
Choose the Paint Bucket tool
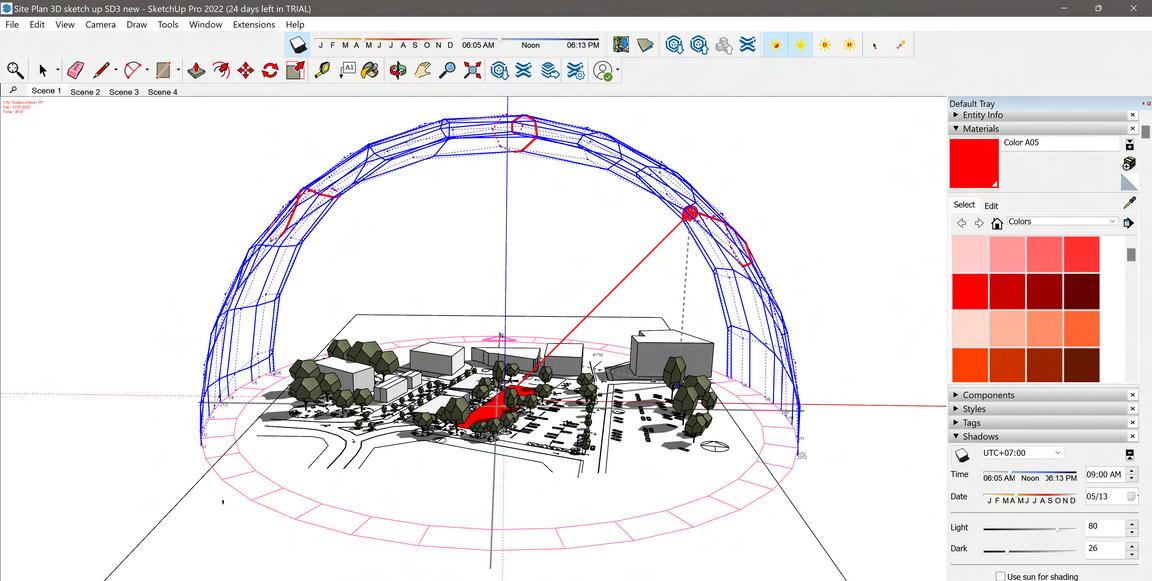pyautogui.click(x=371, y=71)
